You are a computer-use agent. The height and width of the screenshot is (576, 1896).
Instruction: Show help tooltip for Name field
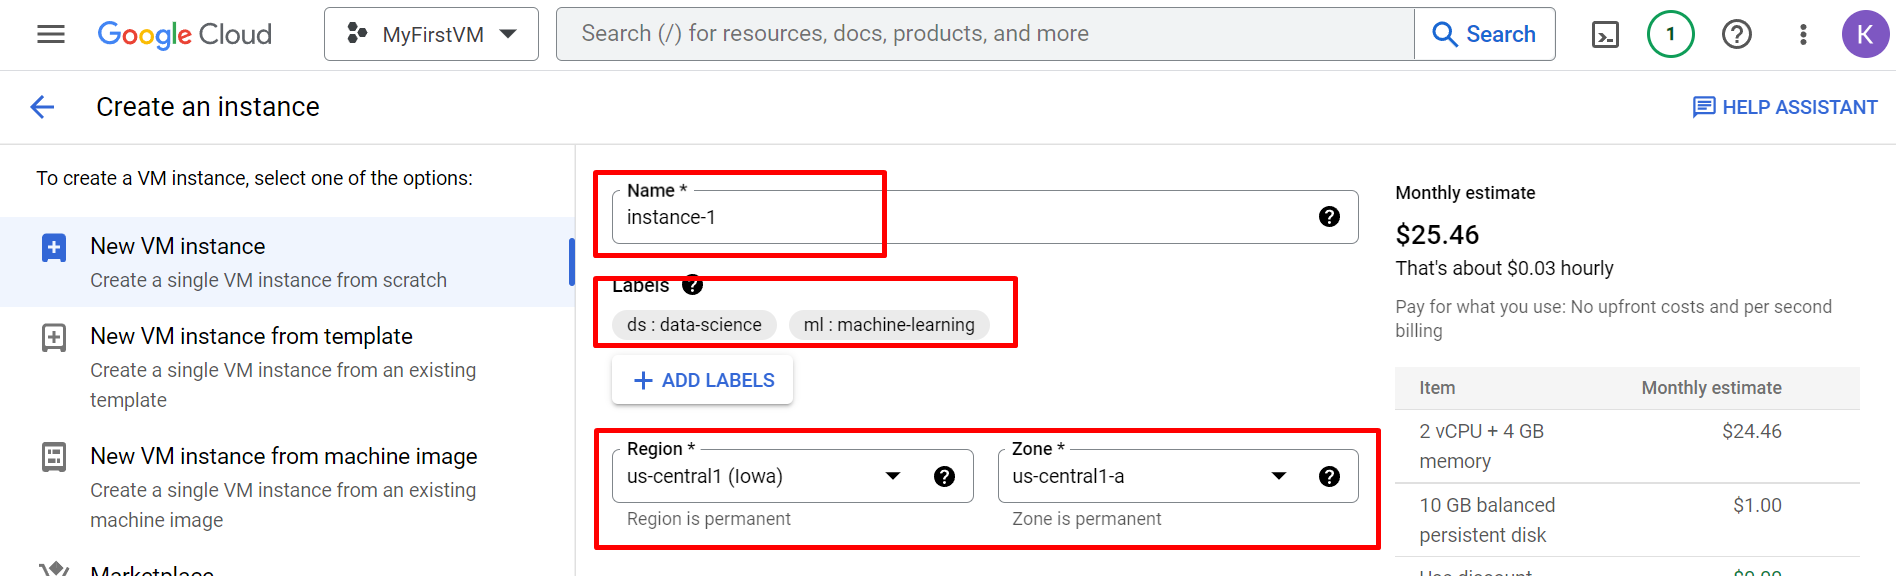tap(1329, 217)
